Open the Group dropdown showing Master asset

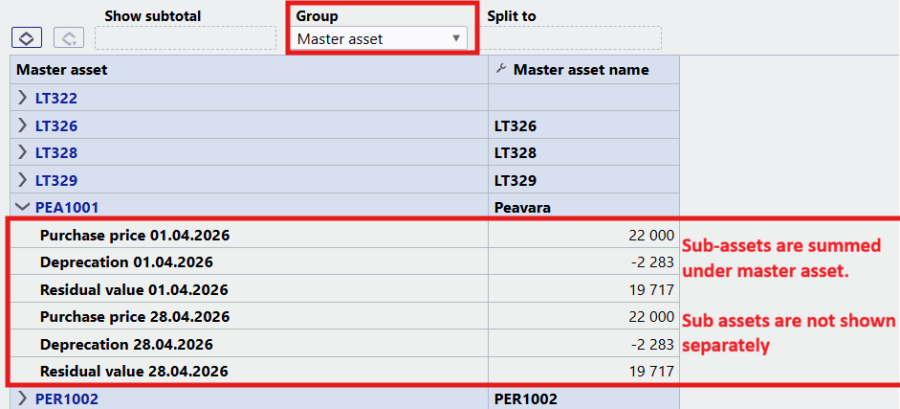pos(379,39)
